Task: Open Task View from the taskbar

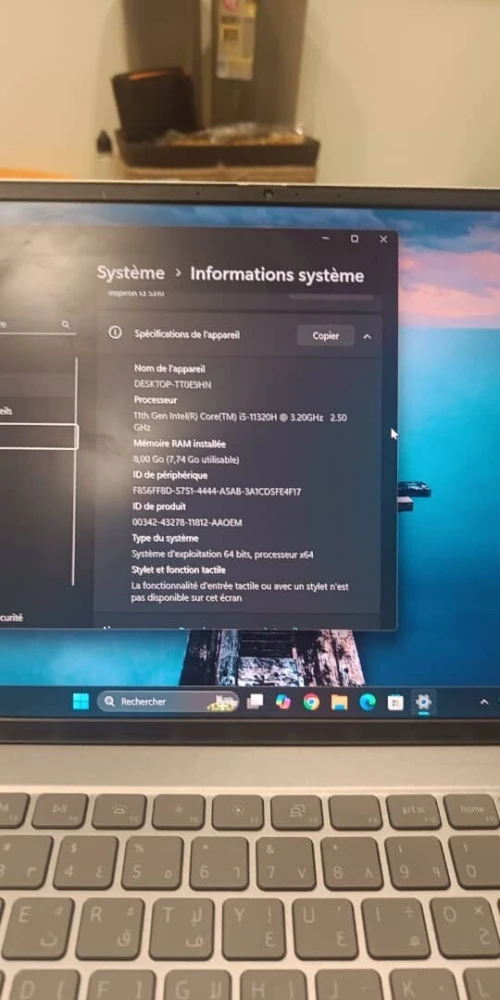Action: coord(255,702)
